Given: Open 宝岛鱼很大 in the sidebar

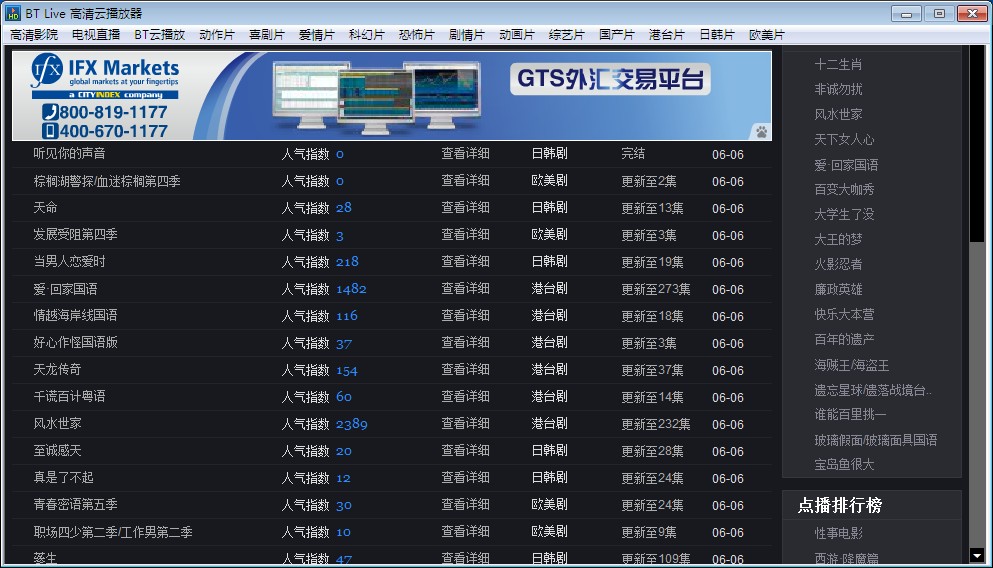Looking at the screenshot, I should (x=844, y=464).
